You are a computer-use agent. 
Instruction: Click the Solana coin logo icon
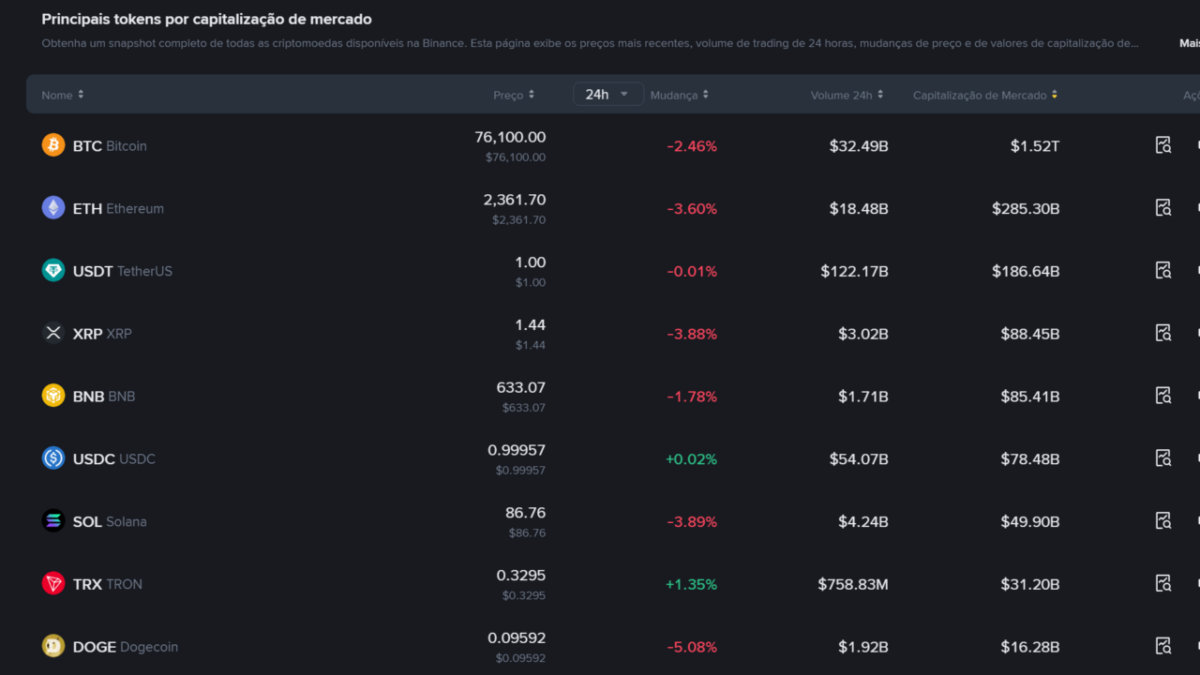(x=53, y=521)
